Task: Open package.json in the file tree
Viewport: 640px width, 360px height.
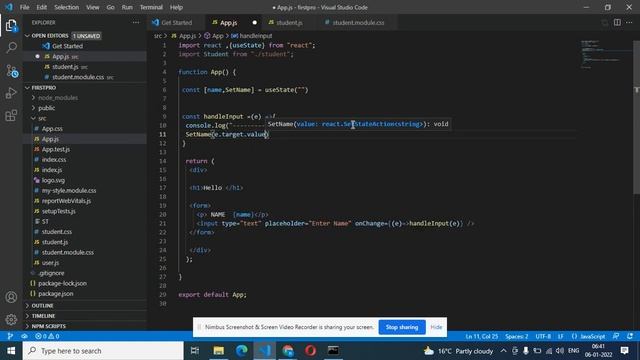Action: tap(56, 294)
